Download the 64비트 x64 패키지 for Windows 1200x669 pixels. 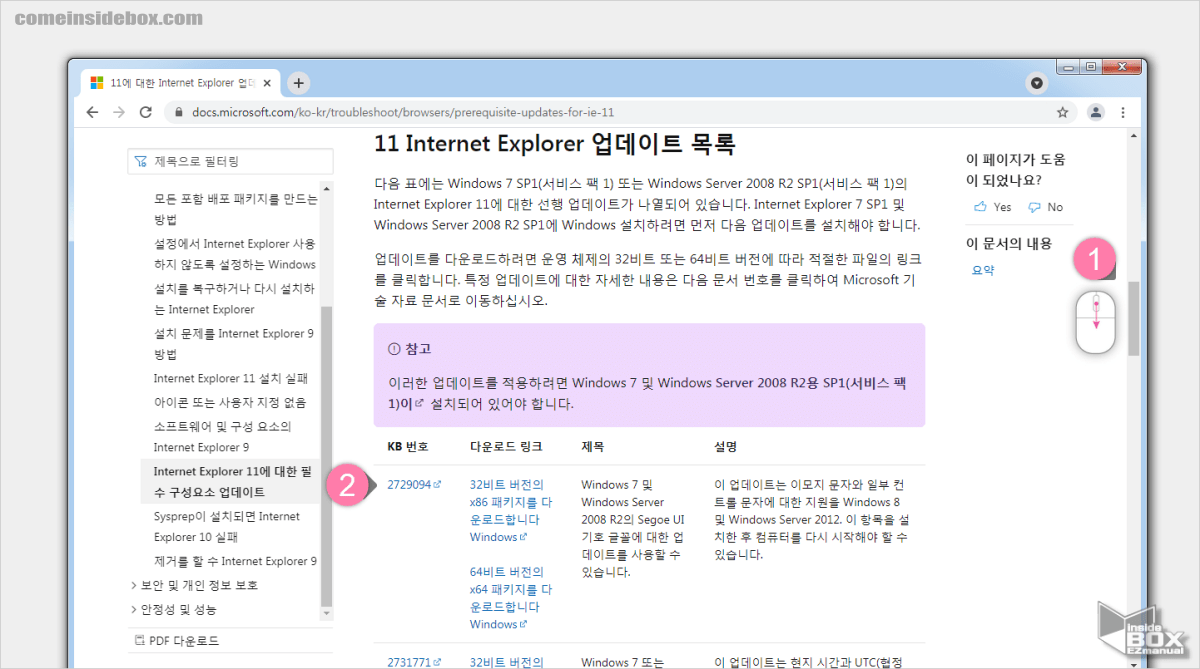click(x=510, y=589)
